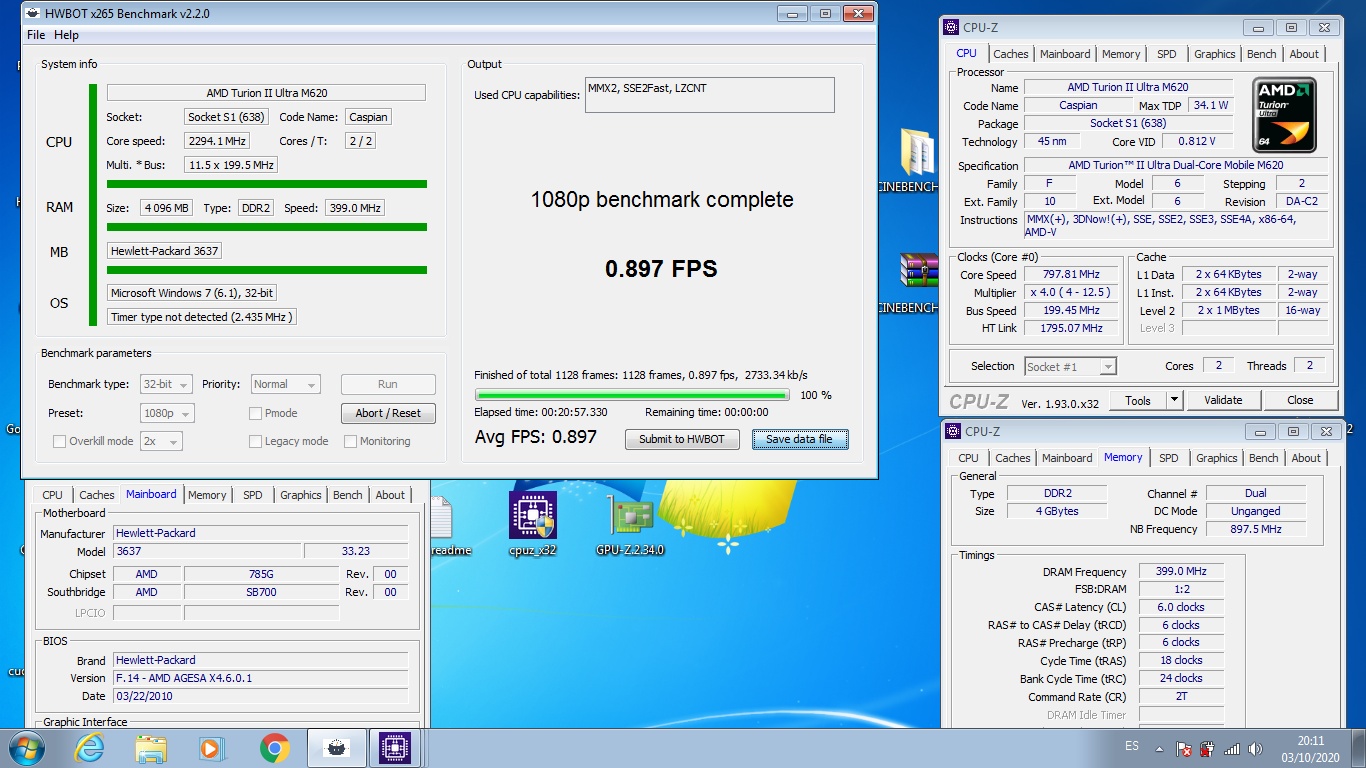The width and height of the screenshot is (1366, 768).
Task: Select the cpuz_x32 desktop icon
Action: [x=532, y=516]
